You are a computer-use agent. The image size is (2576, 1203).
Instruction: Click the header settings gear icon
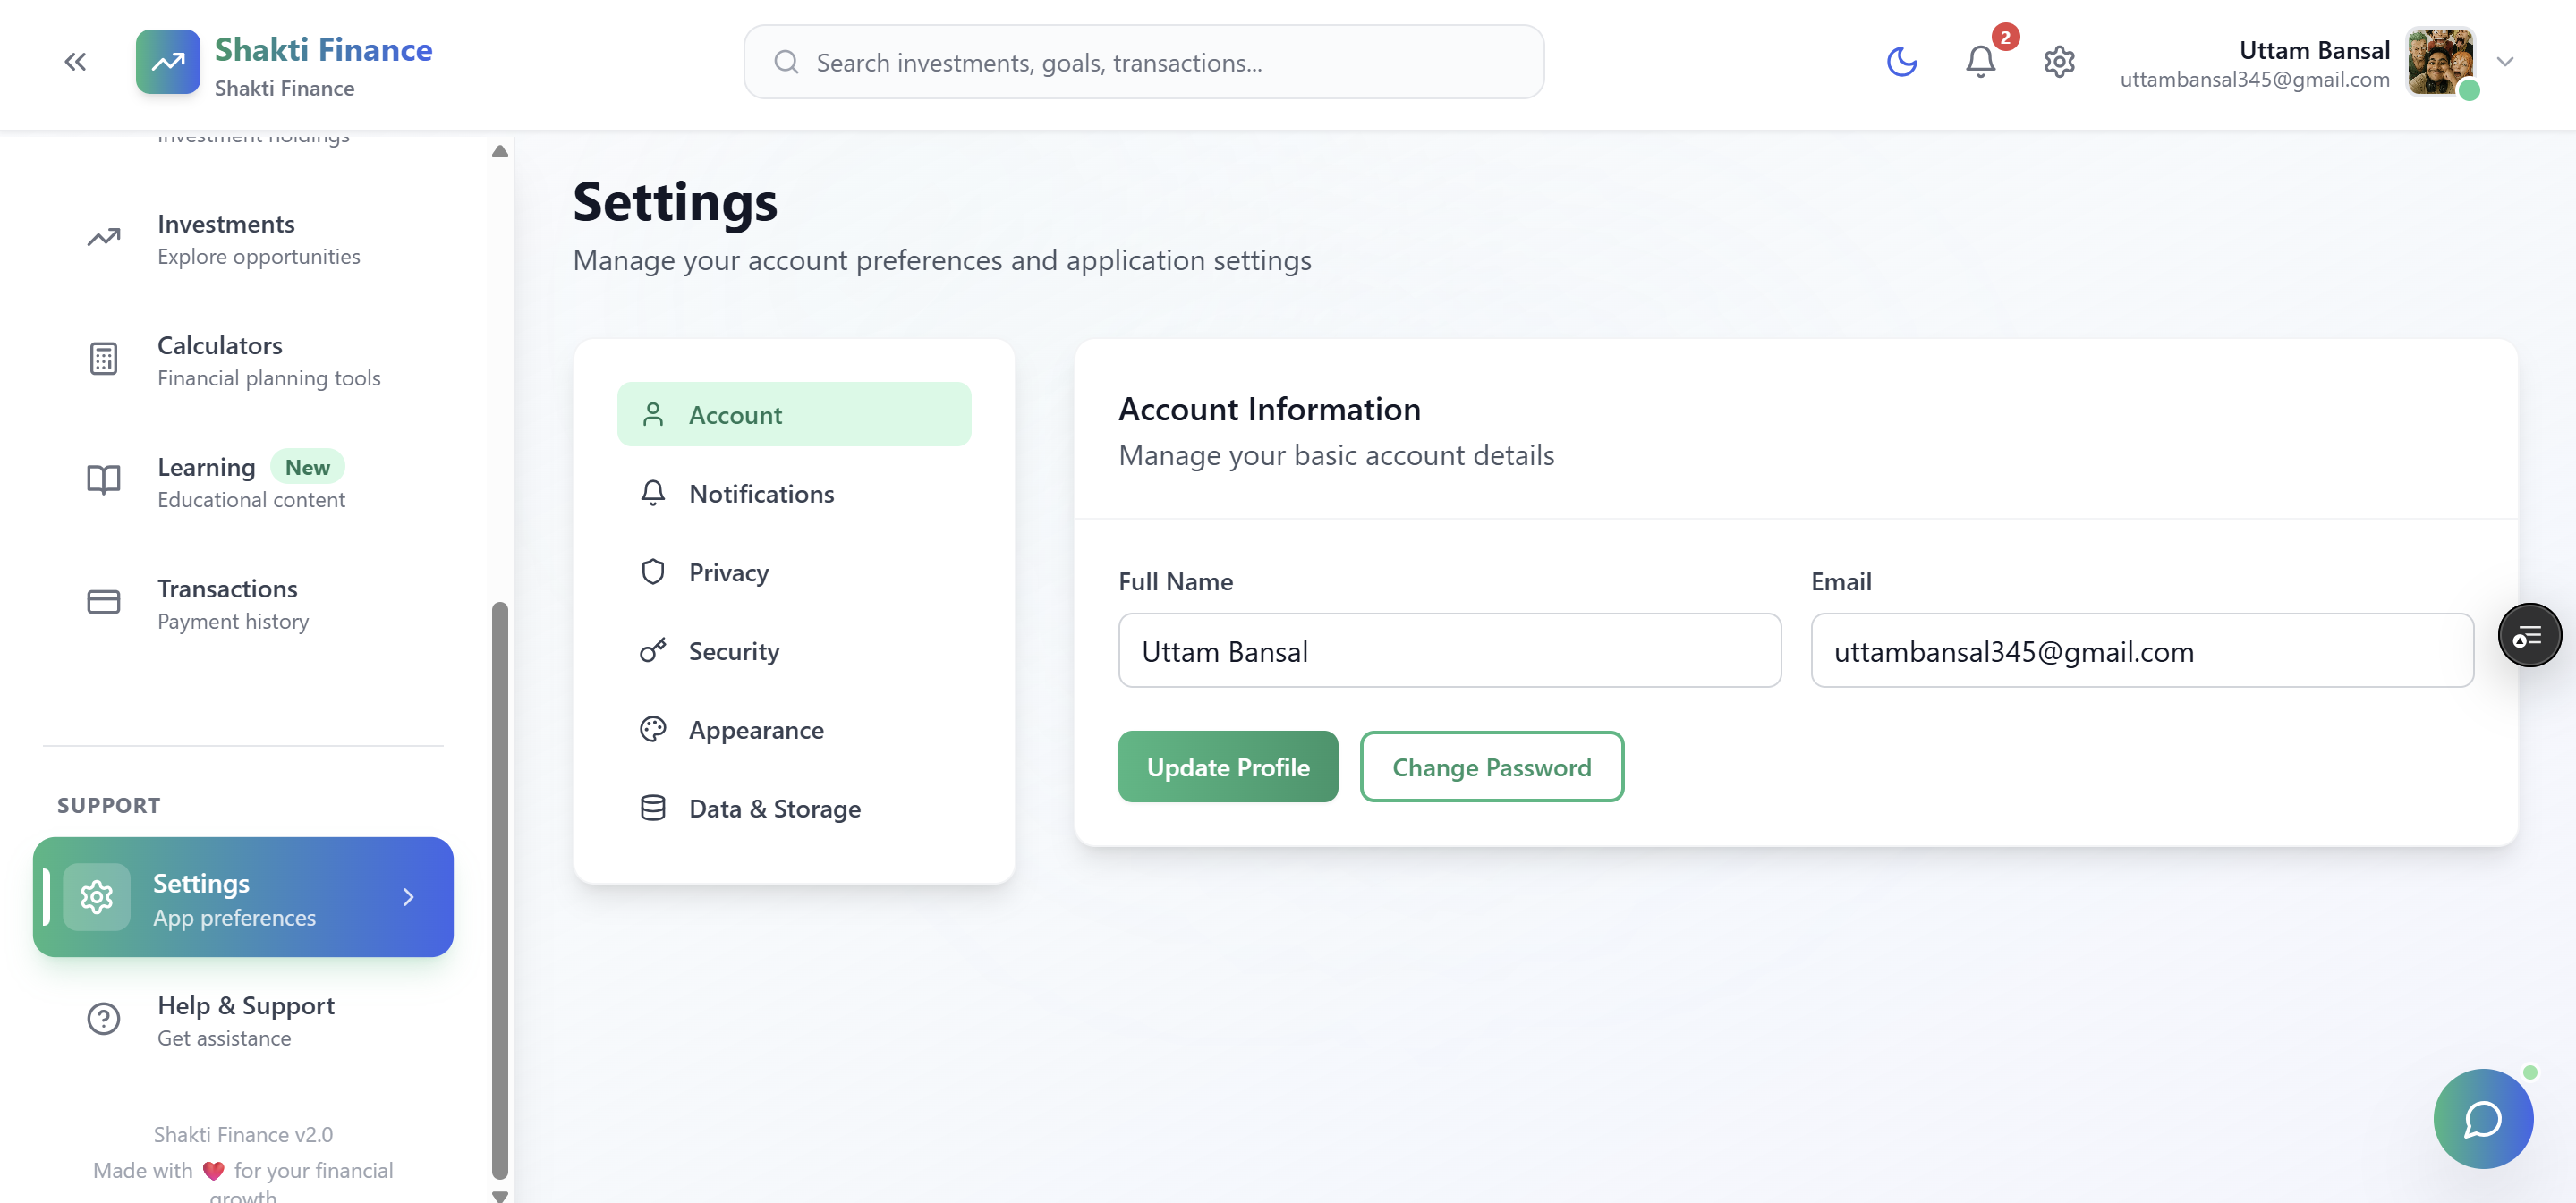(2059, 62)
